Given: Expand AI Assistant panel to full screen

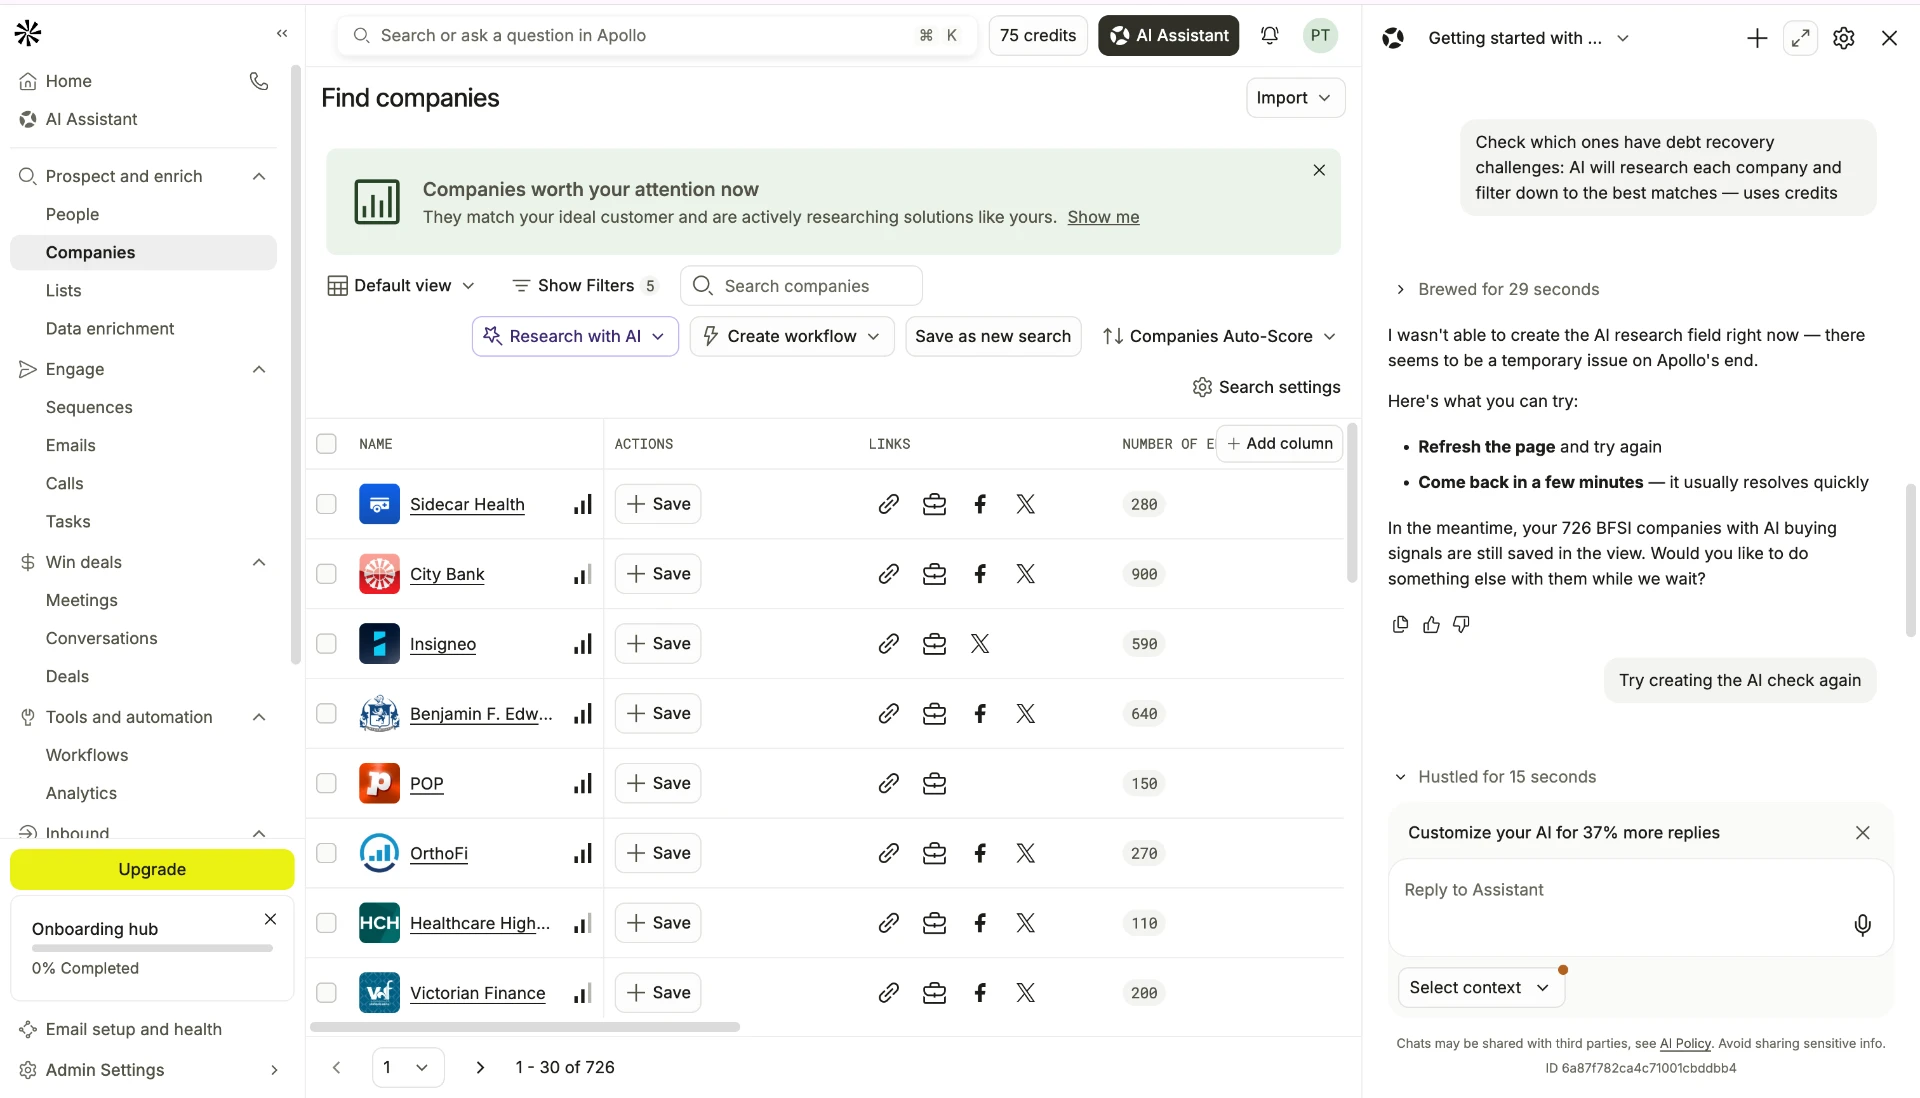Looking at the screenshot, I should tap(1800, 38).
